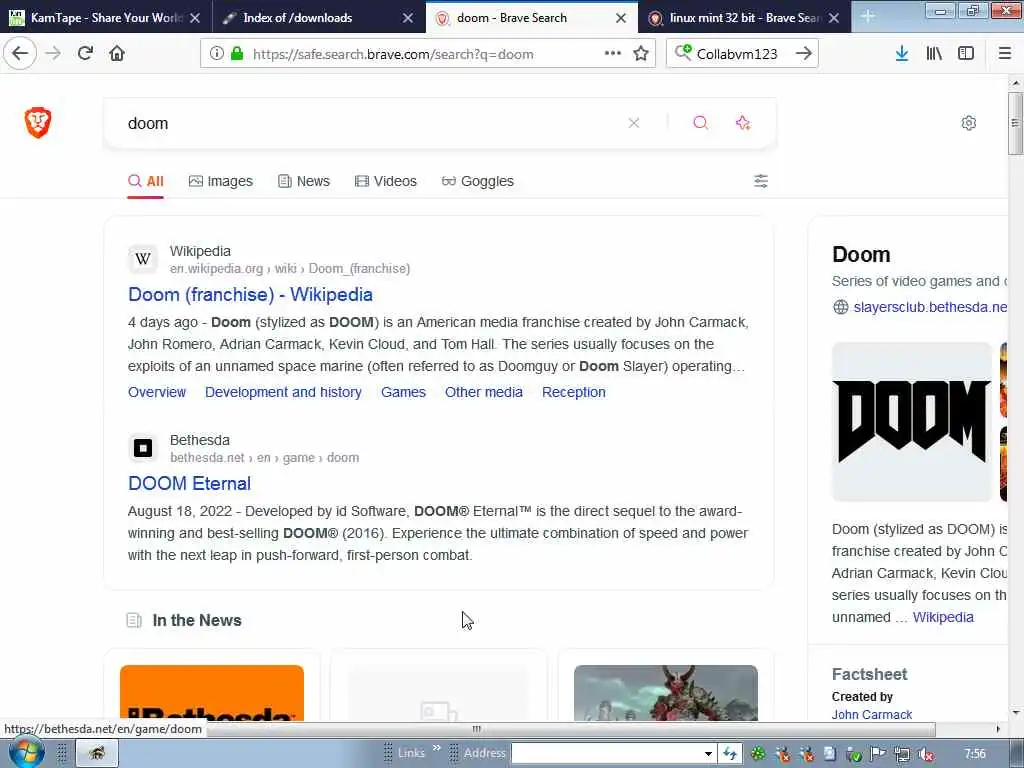
Task: Click the horizontal page scrollbar
Action: tap(476, 729)
